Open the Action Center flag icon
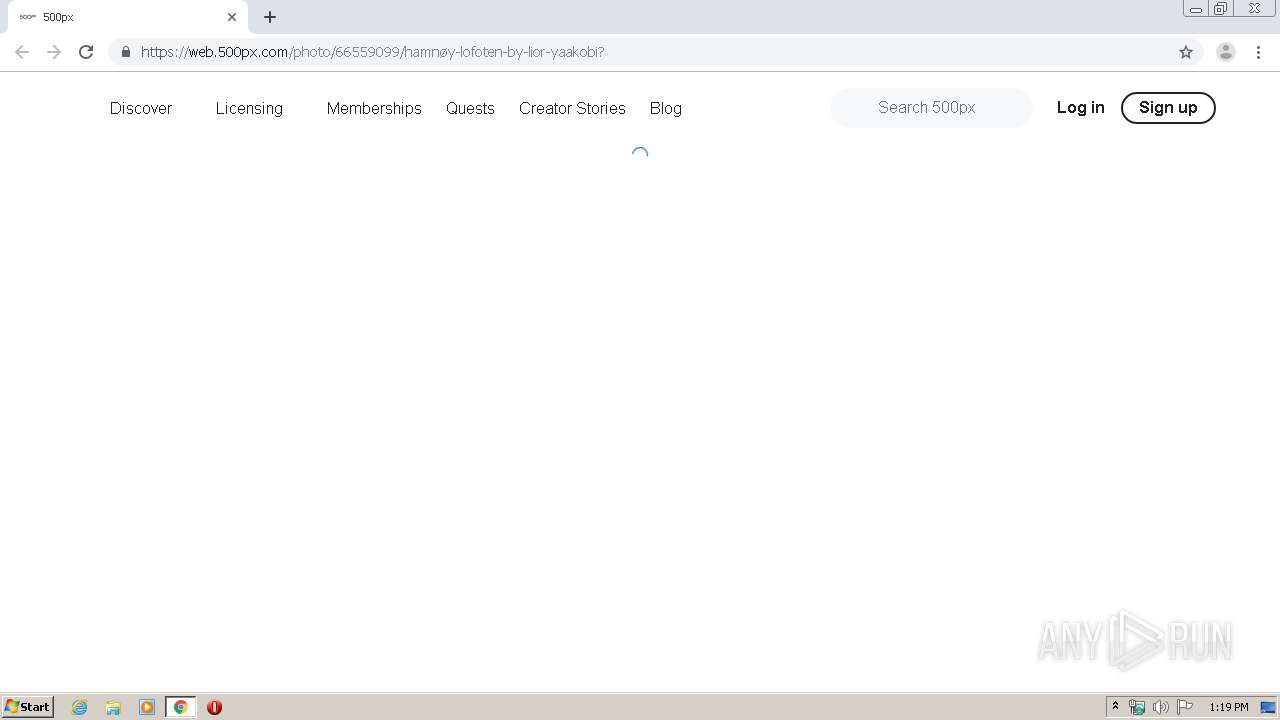 1185,707
